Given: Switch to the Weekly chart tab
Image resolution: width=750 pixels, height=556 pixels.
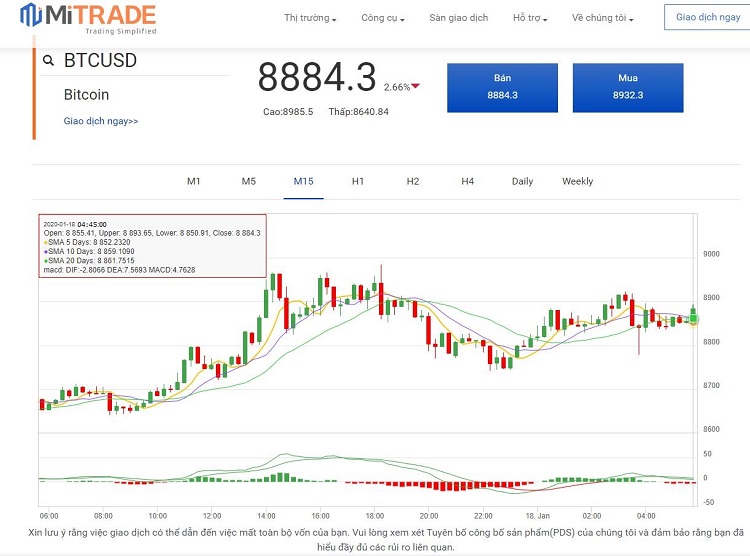Looking at the screenshot, I should (577, 181).
